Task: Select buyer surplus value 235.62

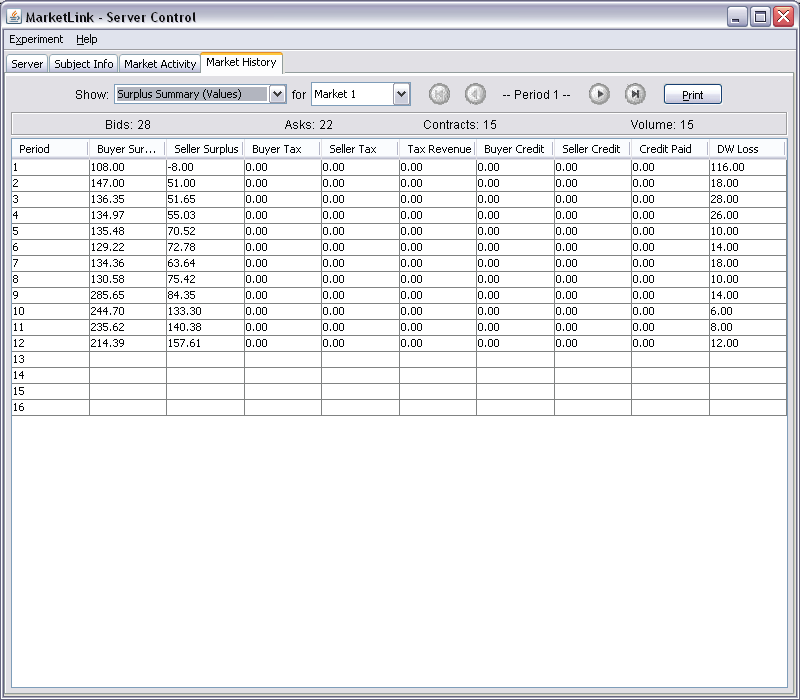Action: pos(128,327)
